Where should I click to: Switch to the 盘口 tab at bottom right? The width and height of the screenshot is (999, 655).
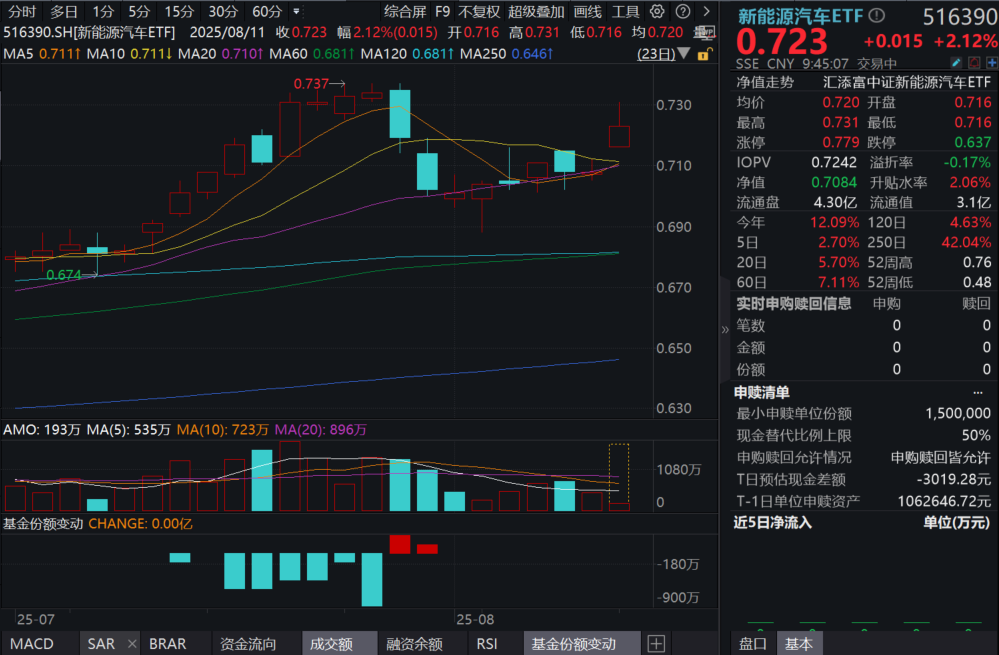click(751, 644)
